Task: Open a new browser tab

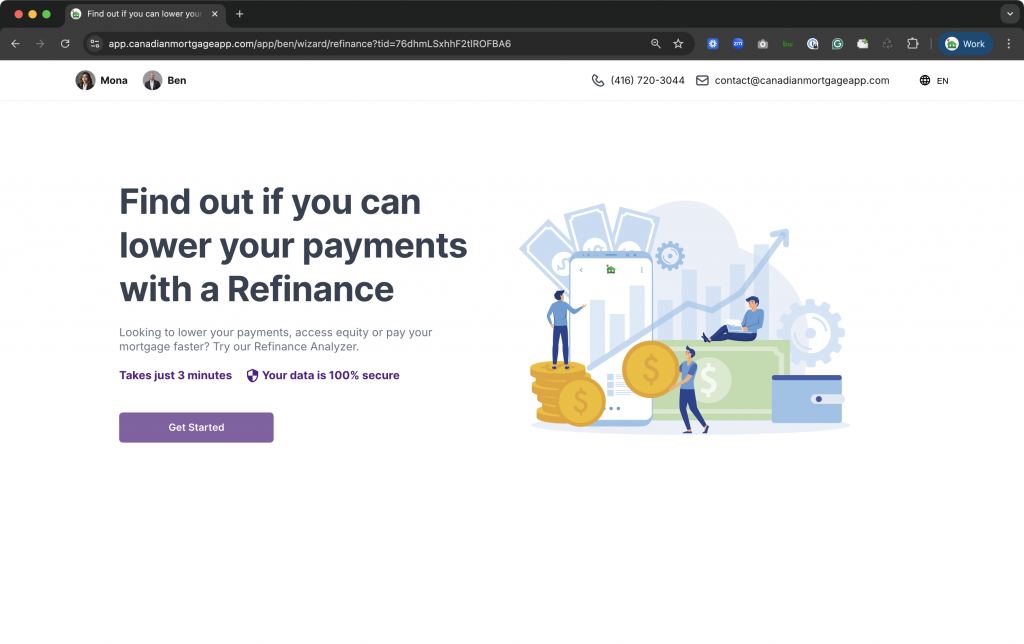Action: click(240, 14)
